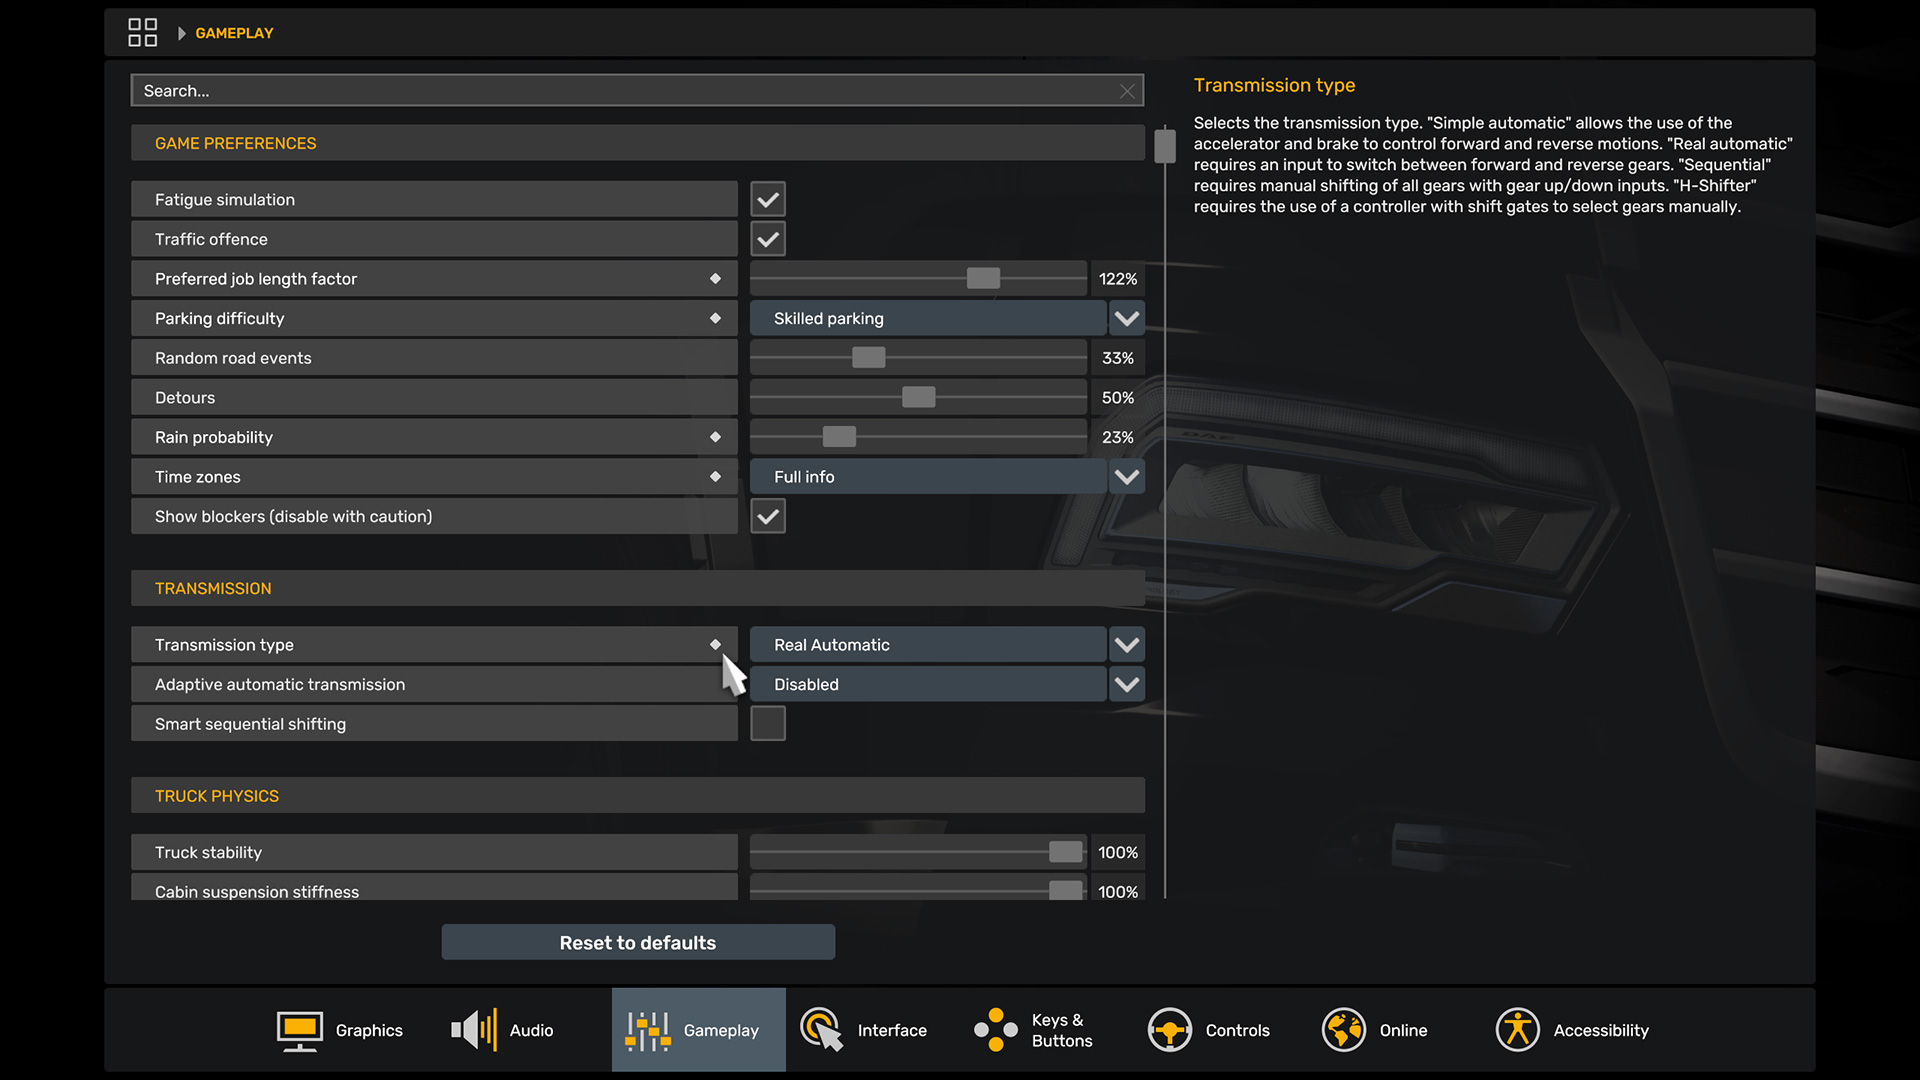The image size is (1920, 1080).
Task: Open the Online globe icon
Action: [x=1343, y=1030]
